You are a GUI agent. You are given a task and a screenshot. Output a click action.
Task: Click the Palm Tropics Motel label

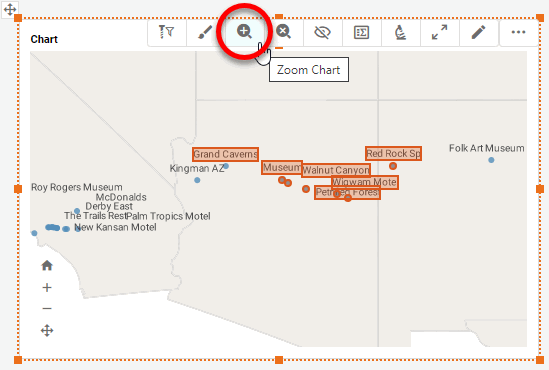(168, 216)
